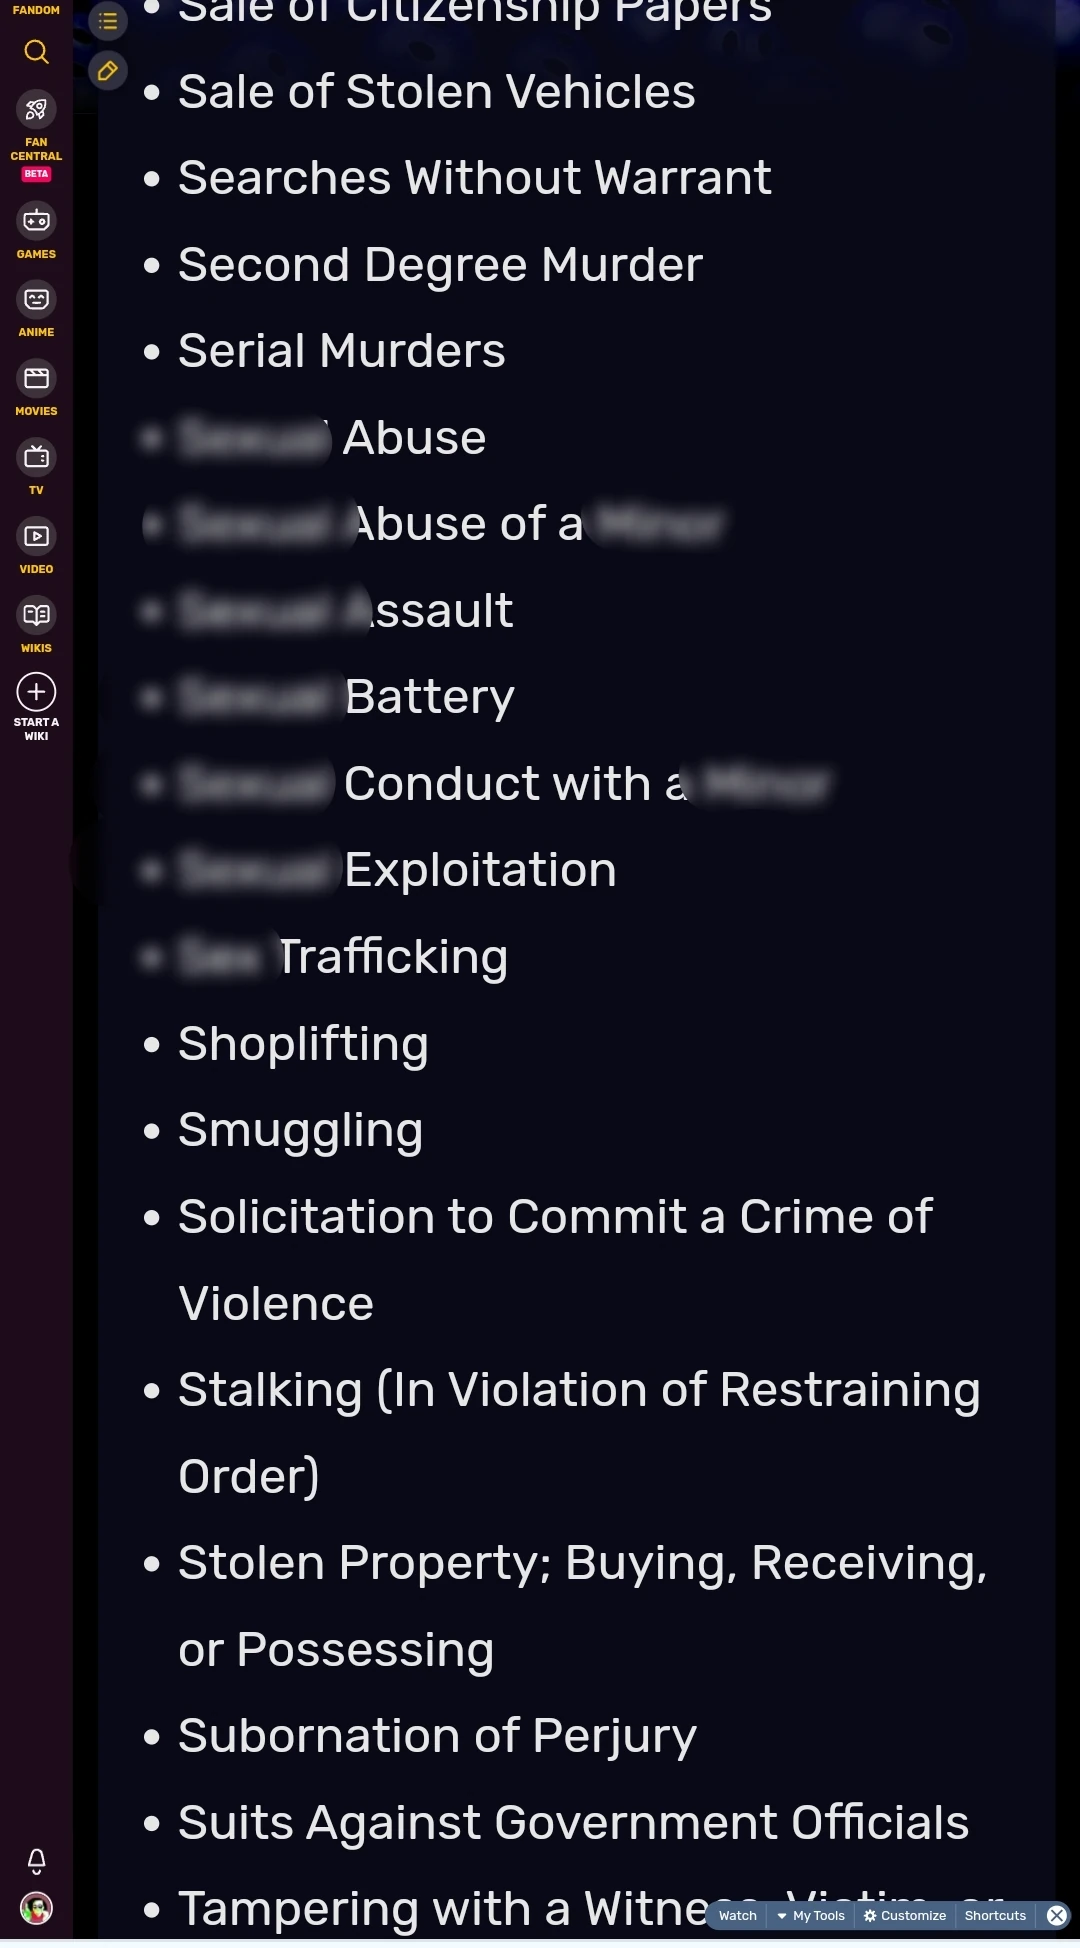Open the Movies clapperboard icon
The height and width of the screenshot is (1948, 1080).
(x=36, y=379)
